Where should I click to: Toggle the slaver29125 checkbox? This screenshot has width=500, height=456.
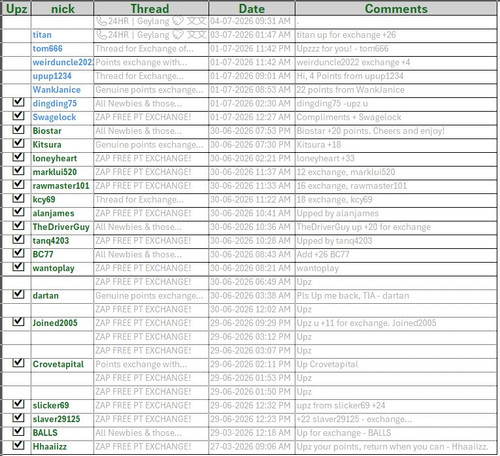[18, 418]
